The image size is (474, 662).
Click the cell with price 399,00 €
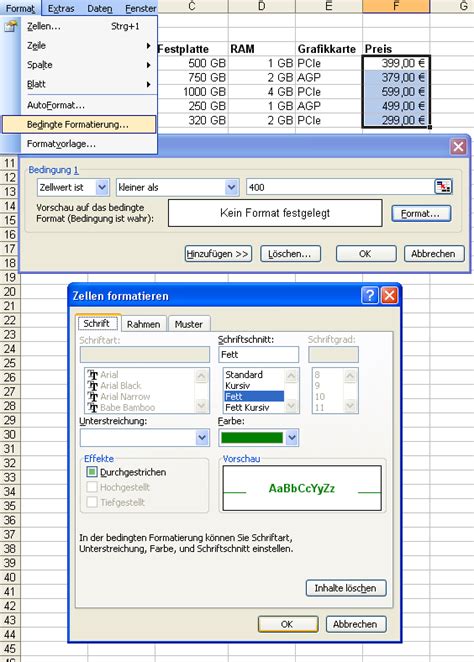pos(396,63)
